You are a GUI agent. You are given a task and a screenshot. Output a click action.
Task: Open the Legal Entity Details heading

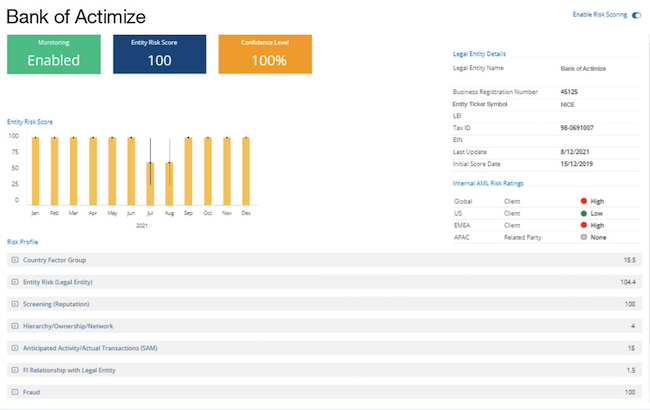(x=480, y=52)
